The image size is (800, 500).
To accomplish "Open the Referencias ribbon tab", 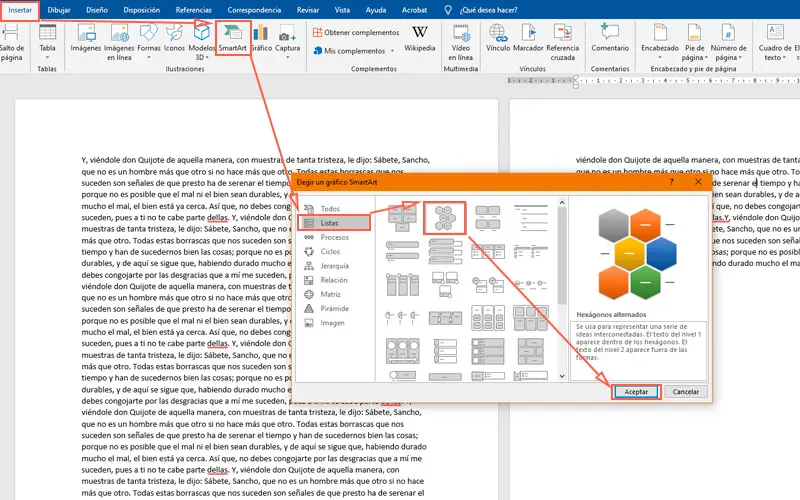I will 193,9.
